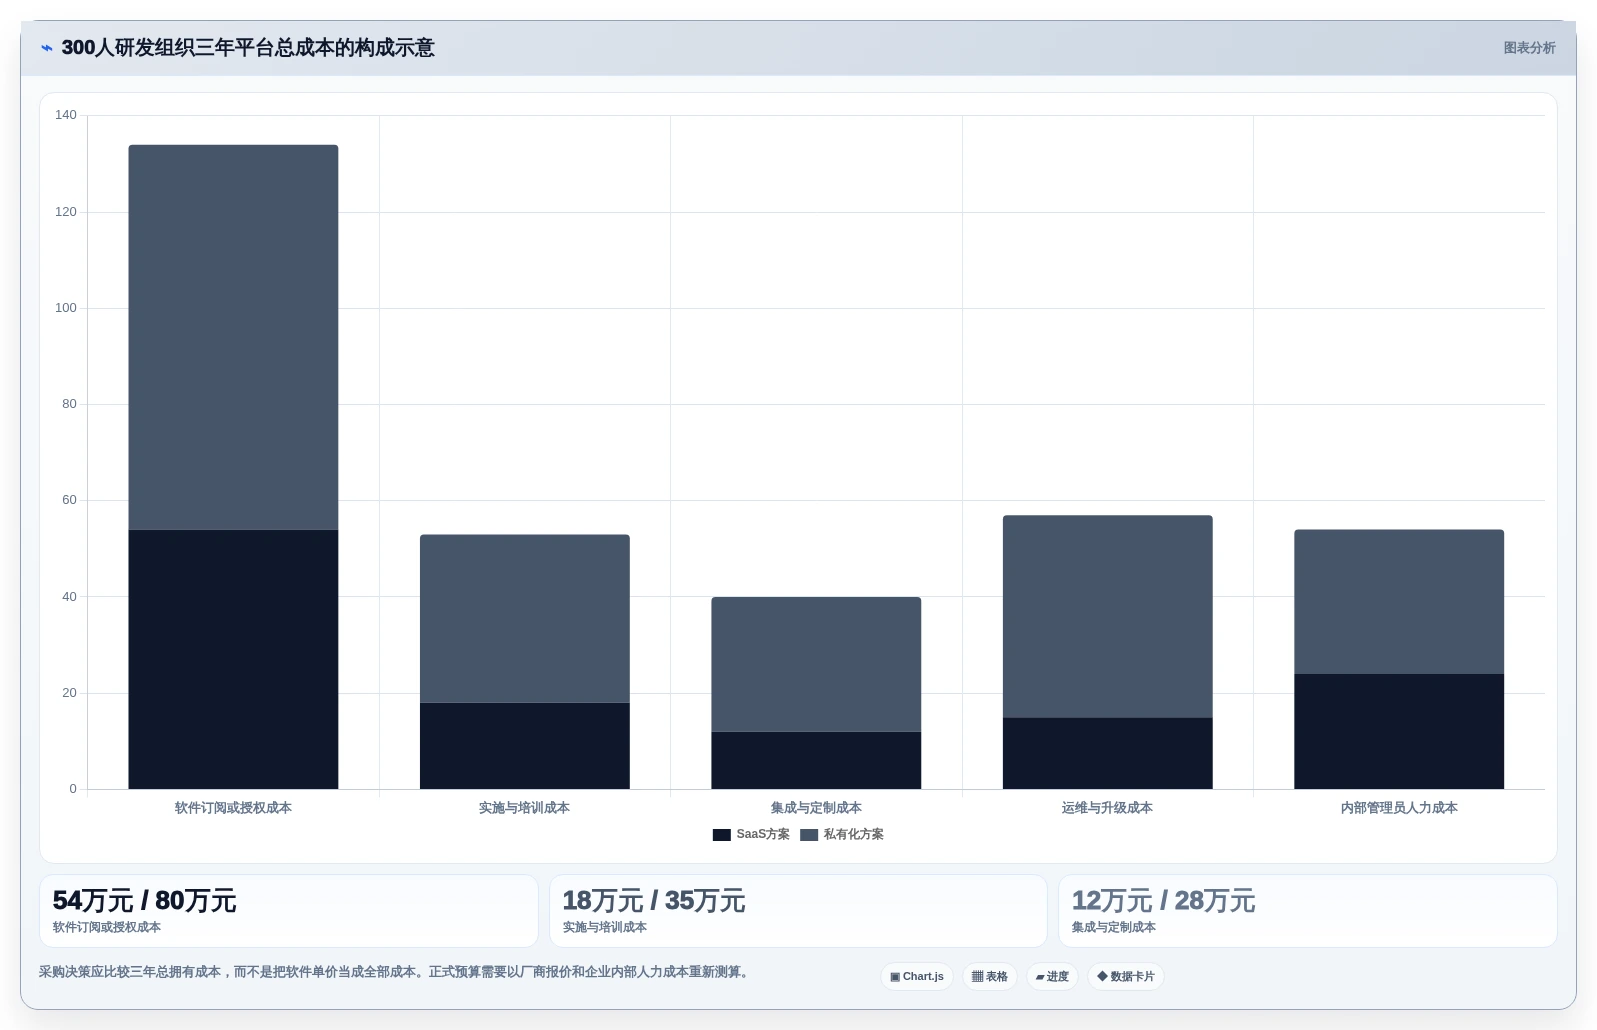Click SaaS bar segment for 软件订阅或授权成本

[x=233, y=659]
